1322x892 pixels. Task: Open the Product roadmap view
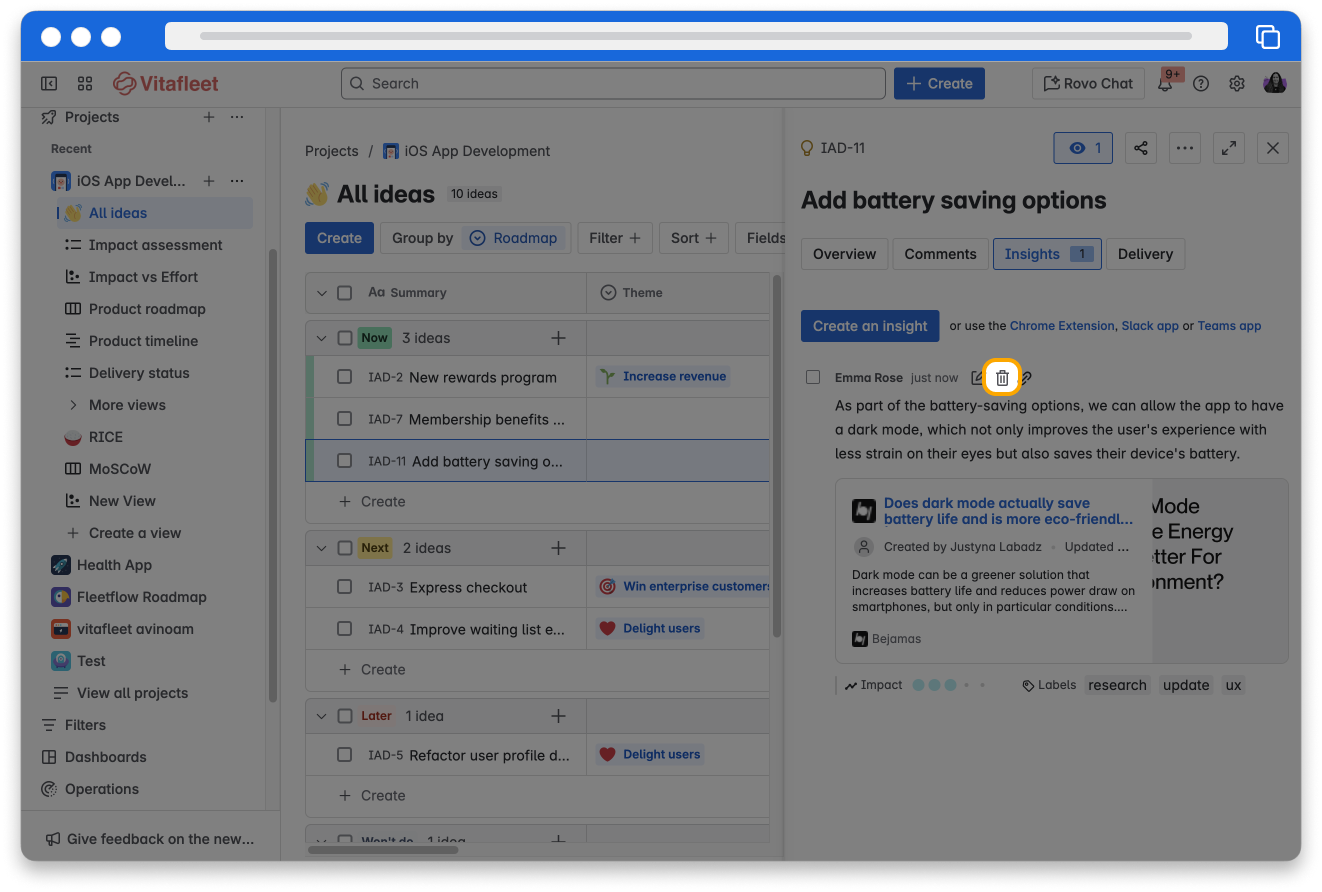pyautogui.click(x=147, y=309)
